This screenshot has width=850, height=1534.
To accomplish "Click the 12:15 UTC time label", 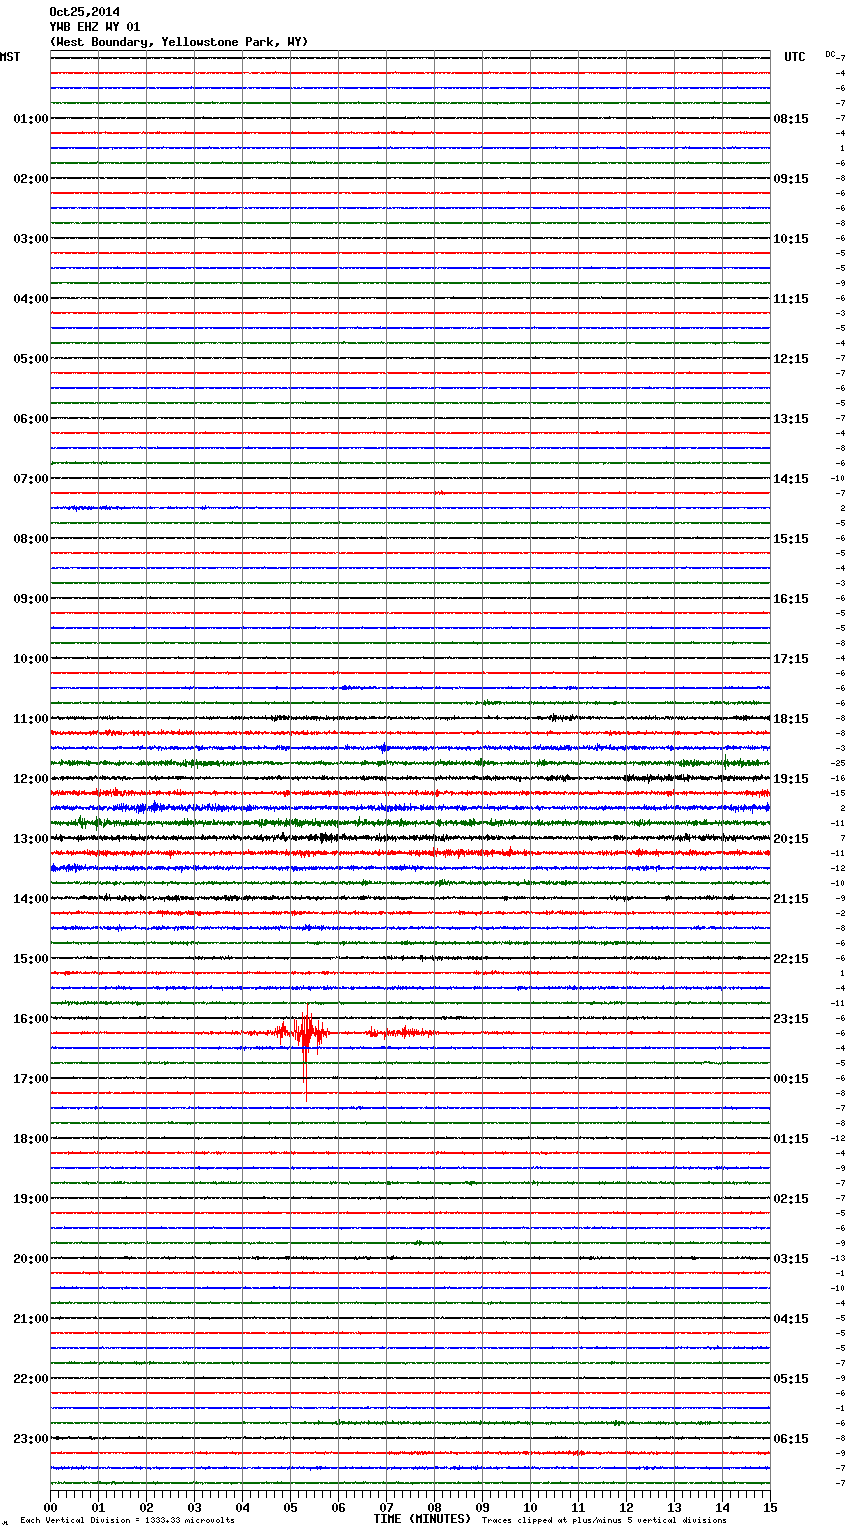I will click(791, 359).
